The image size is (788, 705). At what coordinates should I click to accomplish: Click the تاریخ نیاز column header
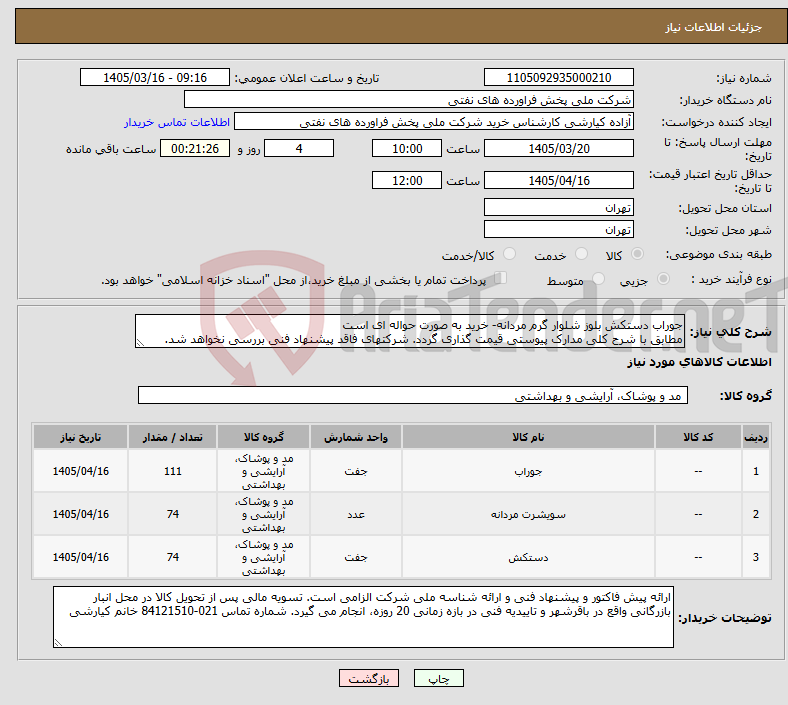point(80,437)
